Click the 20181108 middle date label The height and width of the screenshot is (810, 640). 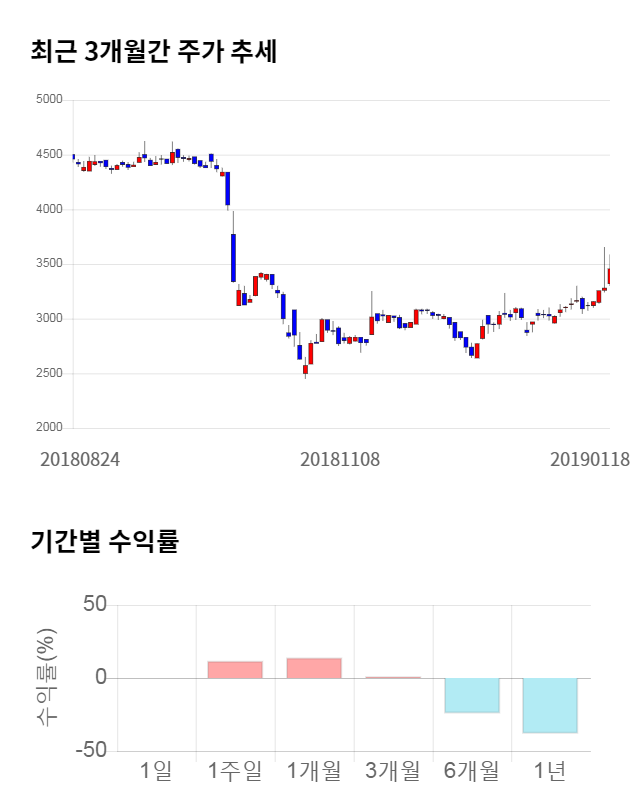click(340, 459)
